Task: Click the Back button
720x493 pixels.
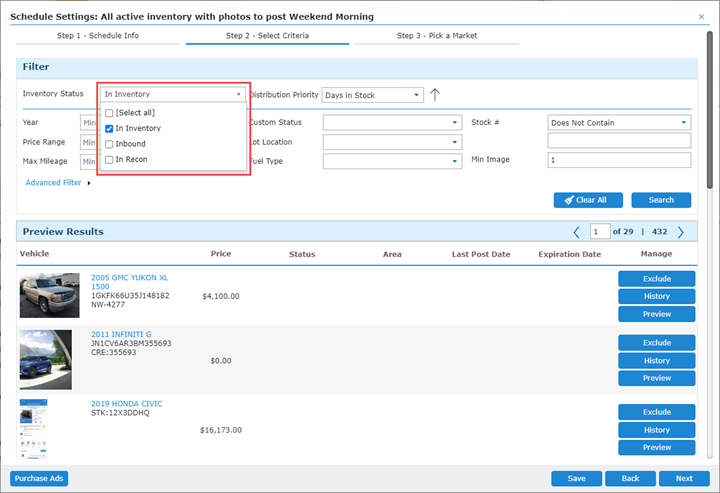Action: click(x=630, y=478)
